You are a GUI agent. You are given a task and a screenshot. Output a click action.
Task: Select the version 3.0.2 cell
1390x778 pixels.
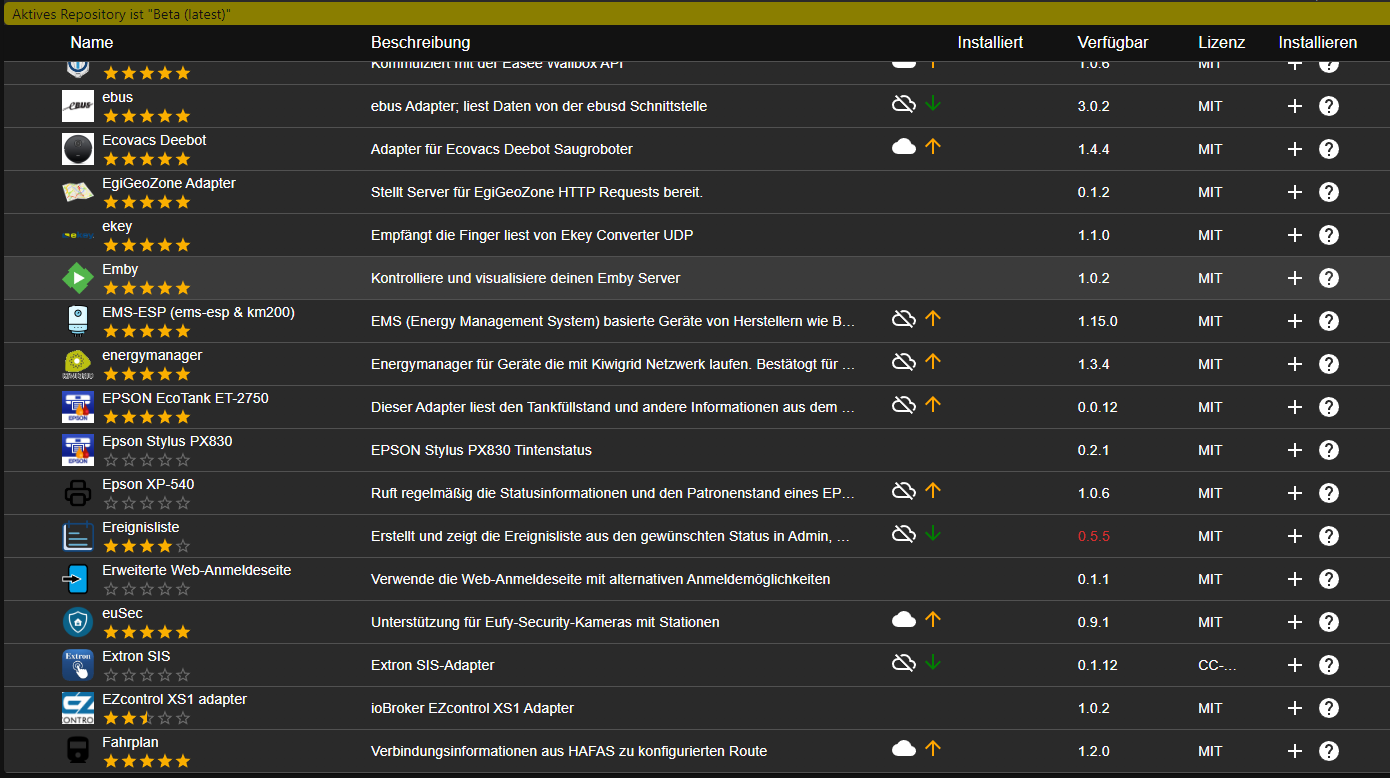[x=1094, y=106]
